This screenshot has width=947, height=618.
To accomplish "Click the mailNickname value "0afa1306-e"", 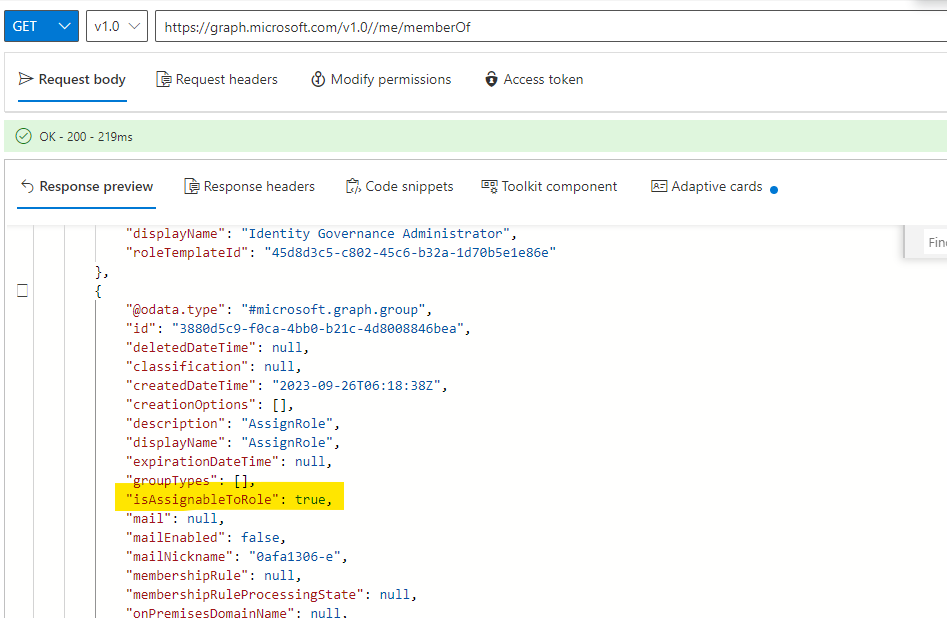I will click(295, 557).
